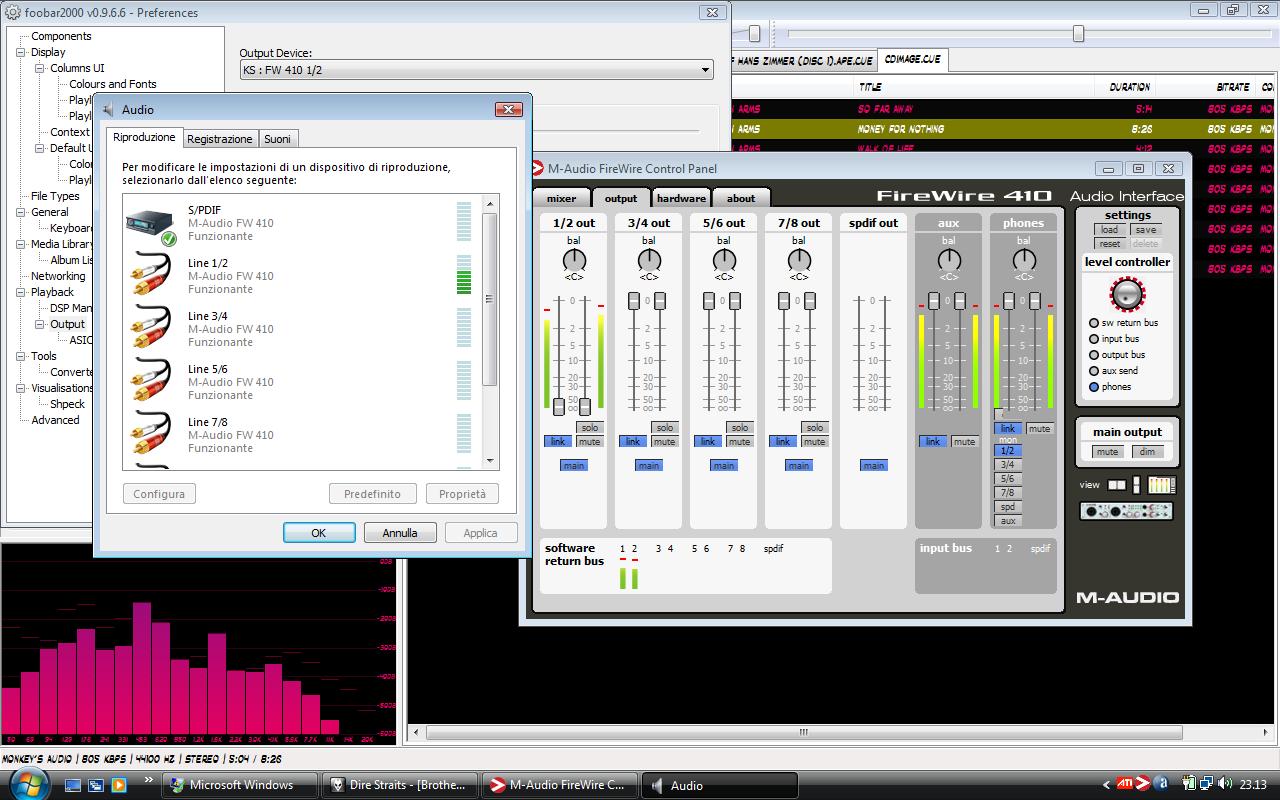
Task: Click the FireWire 410 hardware picture icon
Action: (x=1126, y=510)
